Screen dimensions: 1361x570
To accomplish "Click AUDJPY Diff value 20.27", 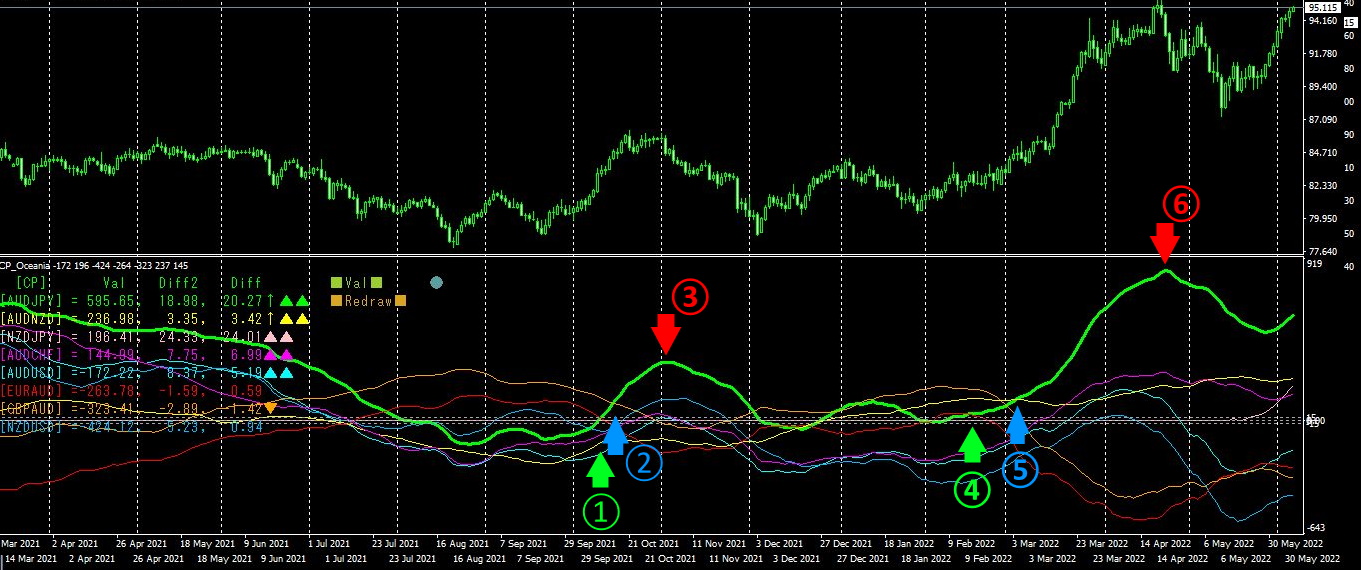I will tap(244, 300).
